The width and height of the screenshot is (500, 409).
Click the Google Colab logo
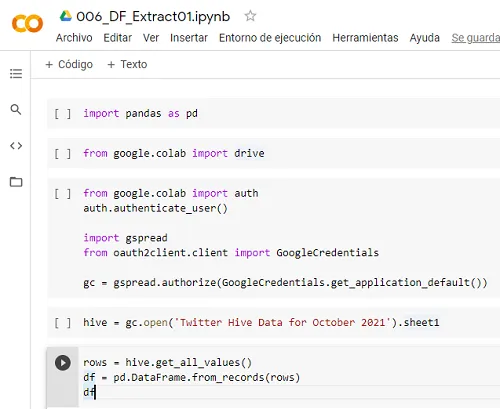(27, 23)
